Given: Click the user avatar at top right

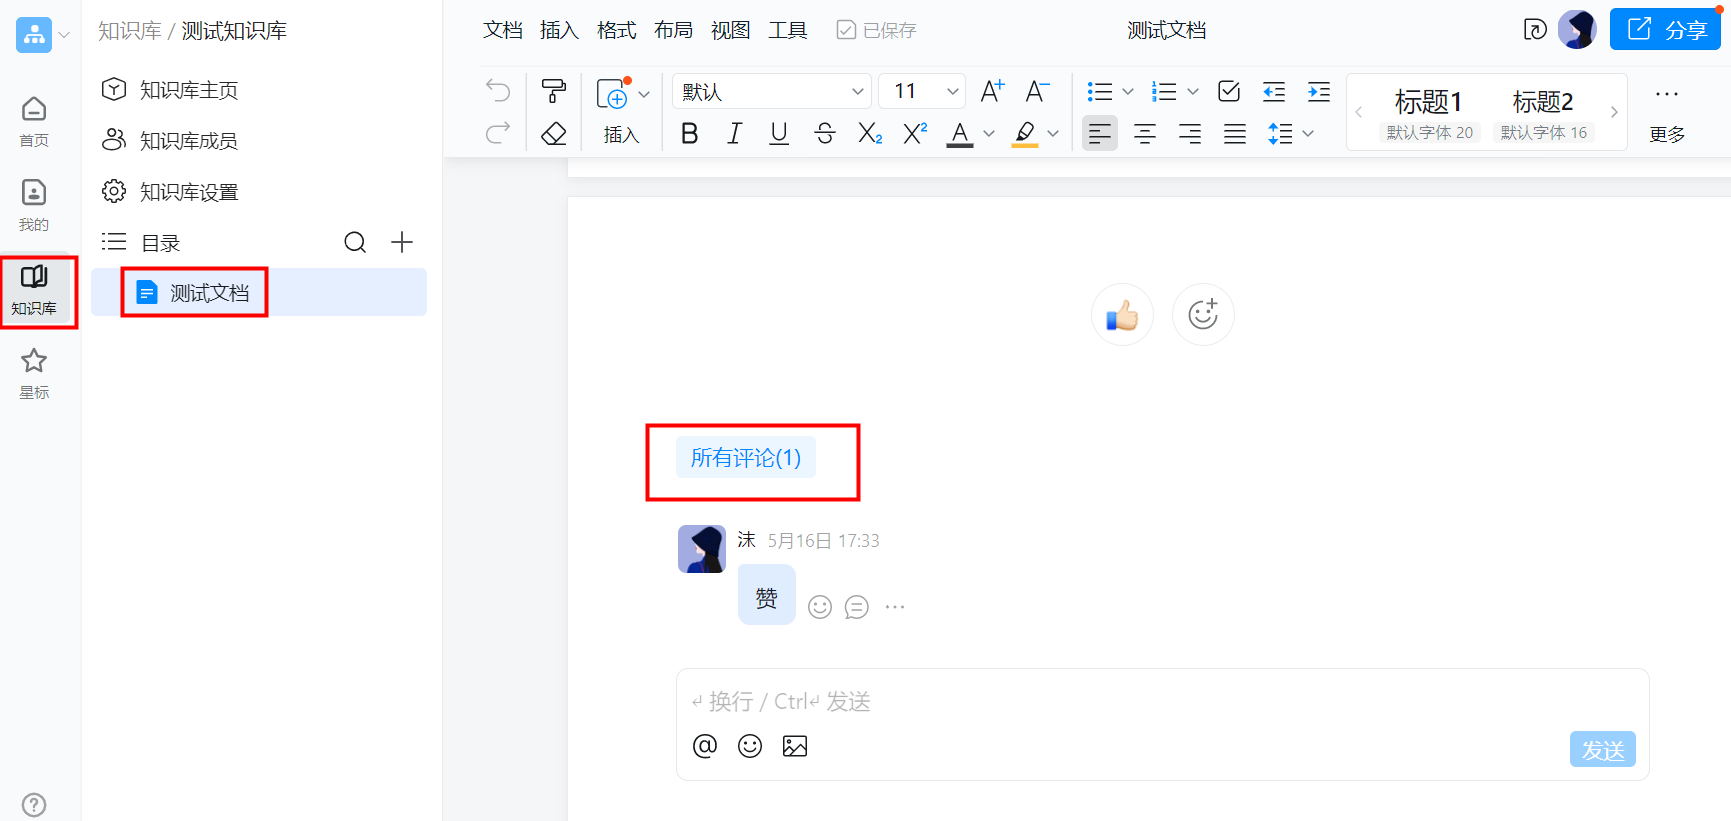Looking at the screenshot, I should coord(1577,29).
